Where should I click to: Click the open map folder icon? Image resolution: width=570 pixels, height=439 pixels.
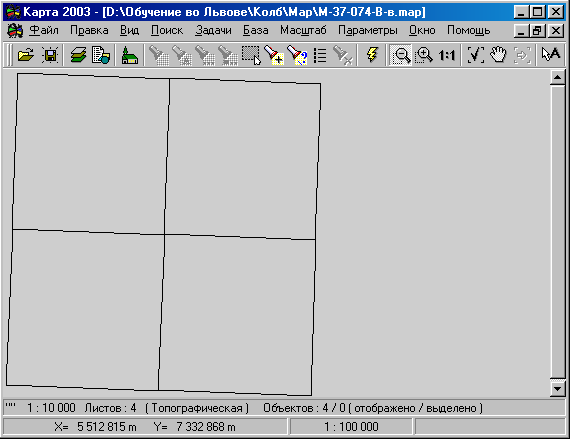tap(26, 55)
